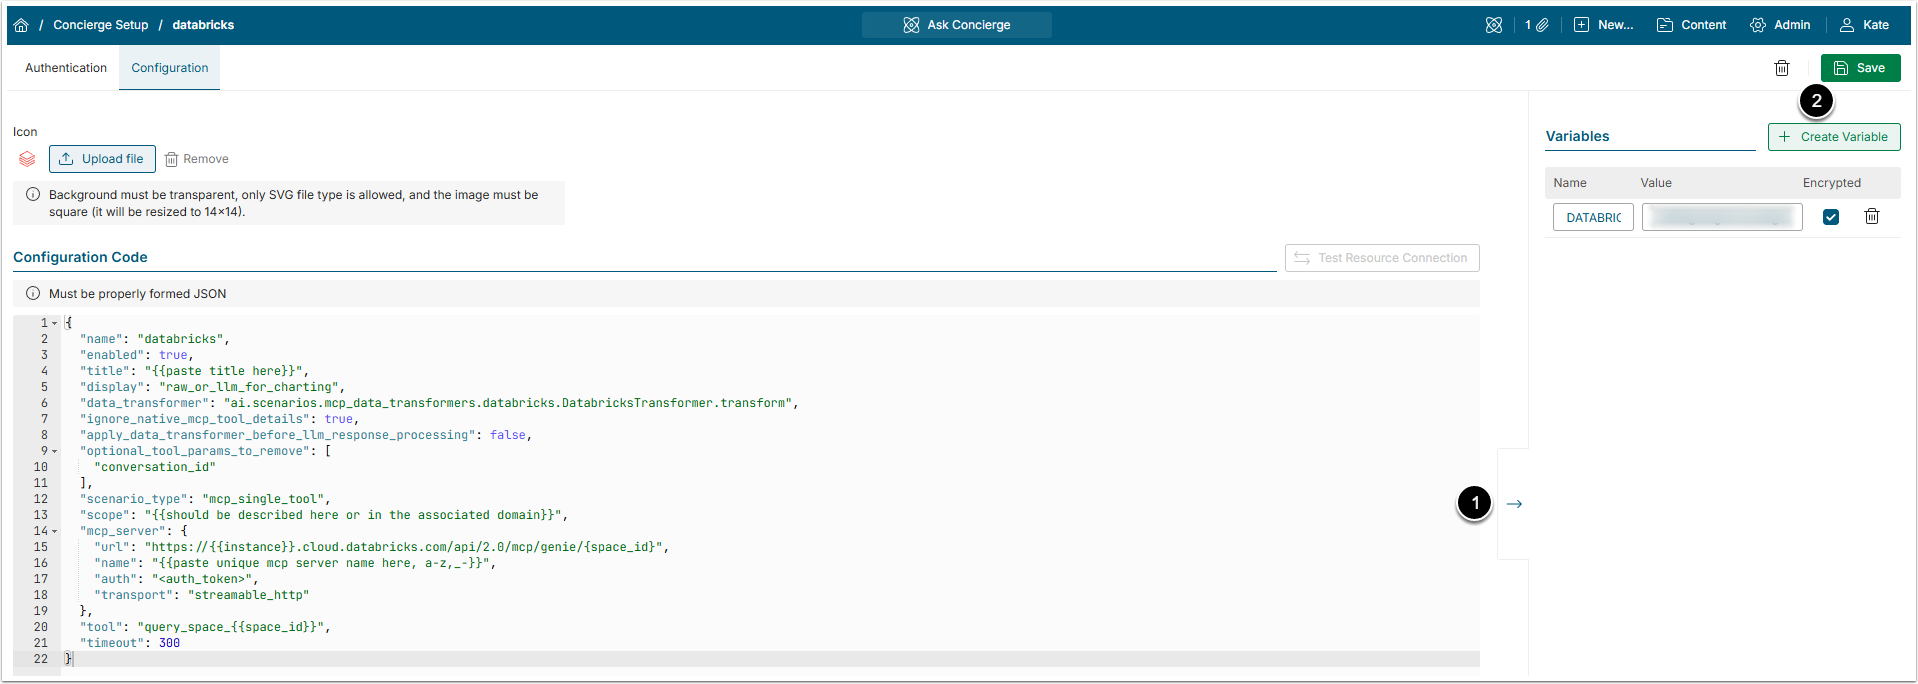Open the Concierge Setup breadcrumb link
Screen dimensions: 1918x684
(x=100, y=25)
